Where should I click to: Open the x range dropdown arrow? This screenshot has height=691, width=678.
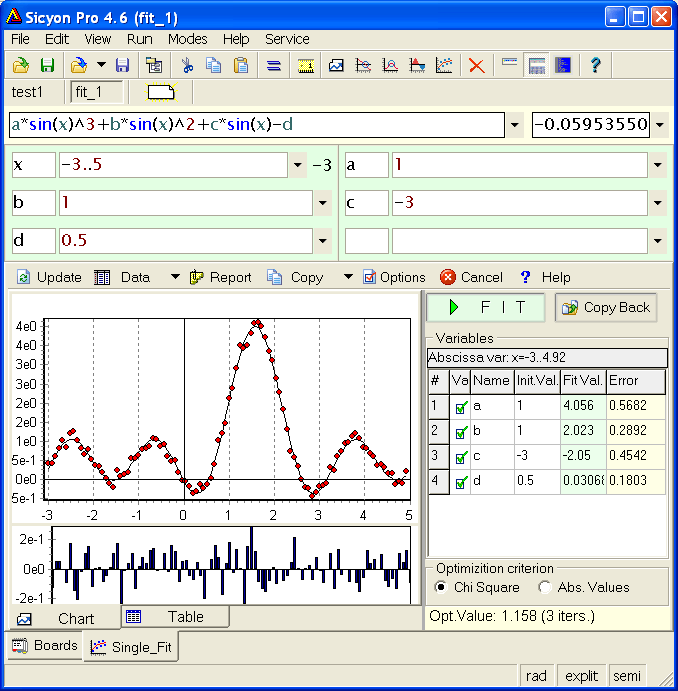(x=297, y=166)
